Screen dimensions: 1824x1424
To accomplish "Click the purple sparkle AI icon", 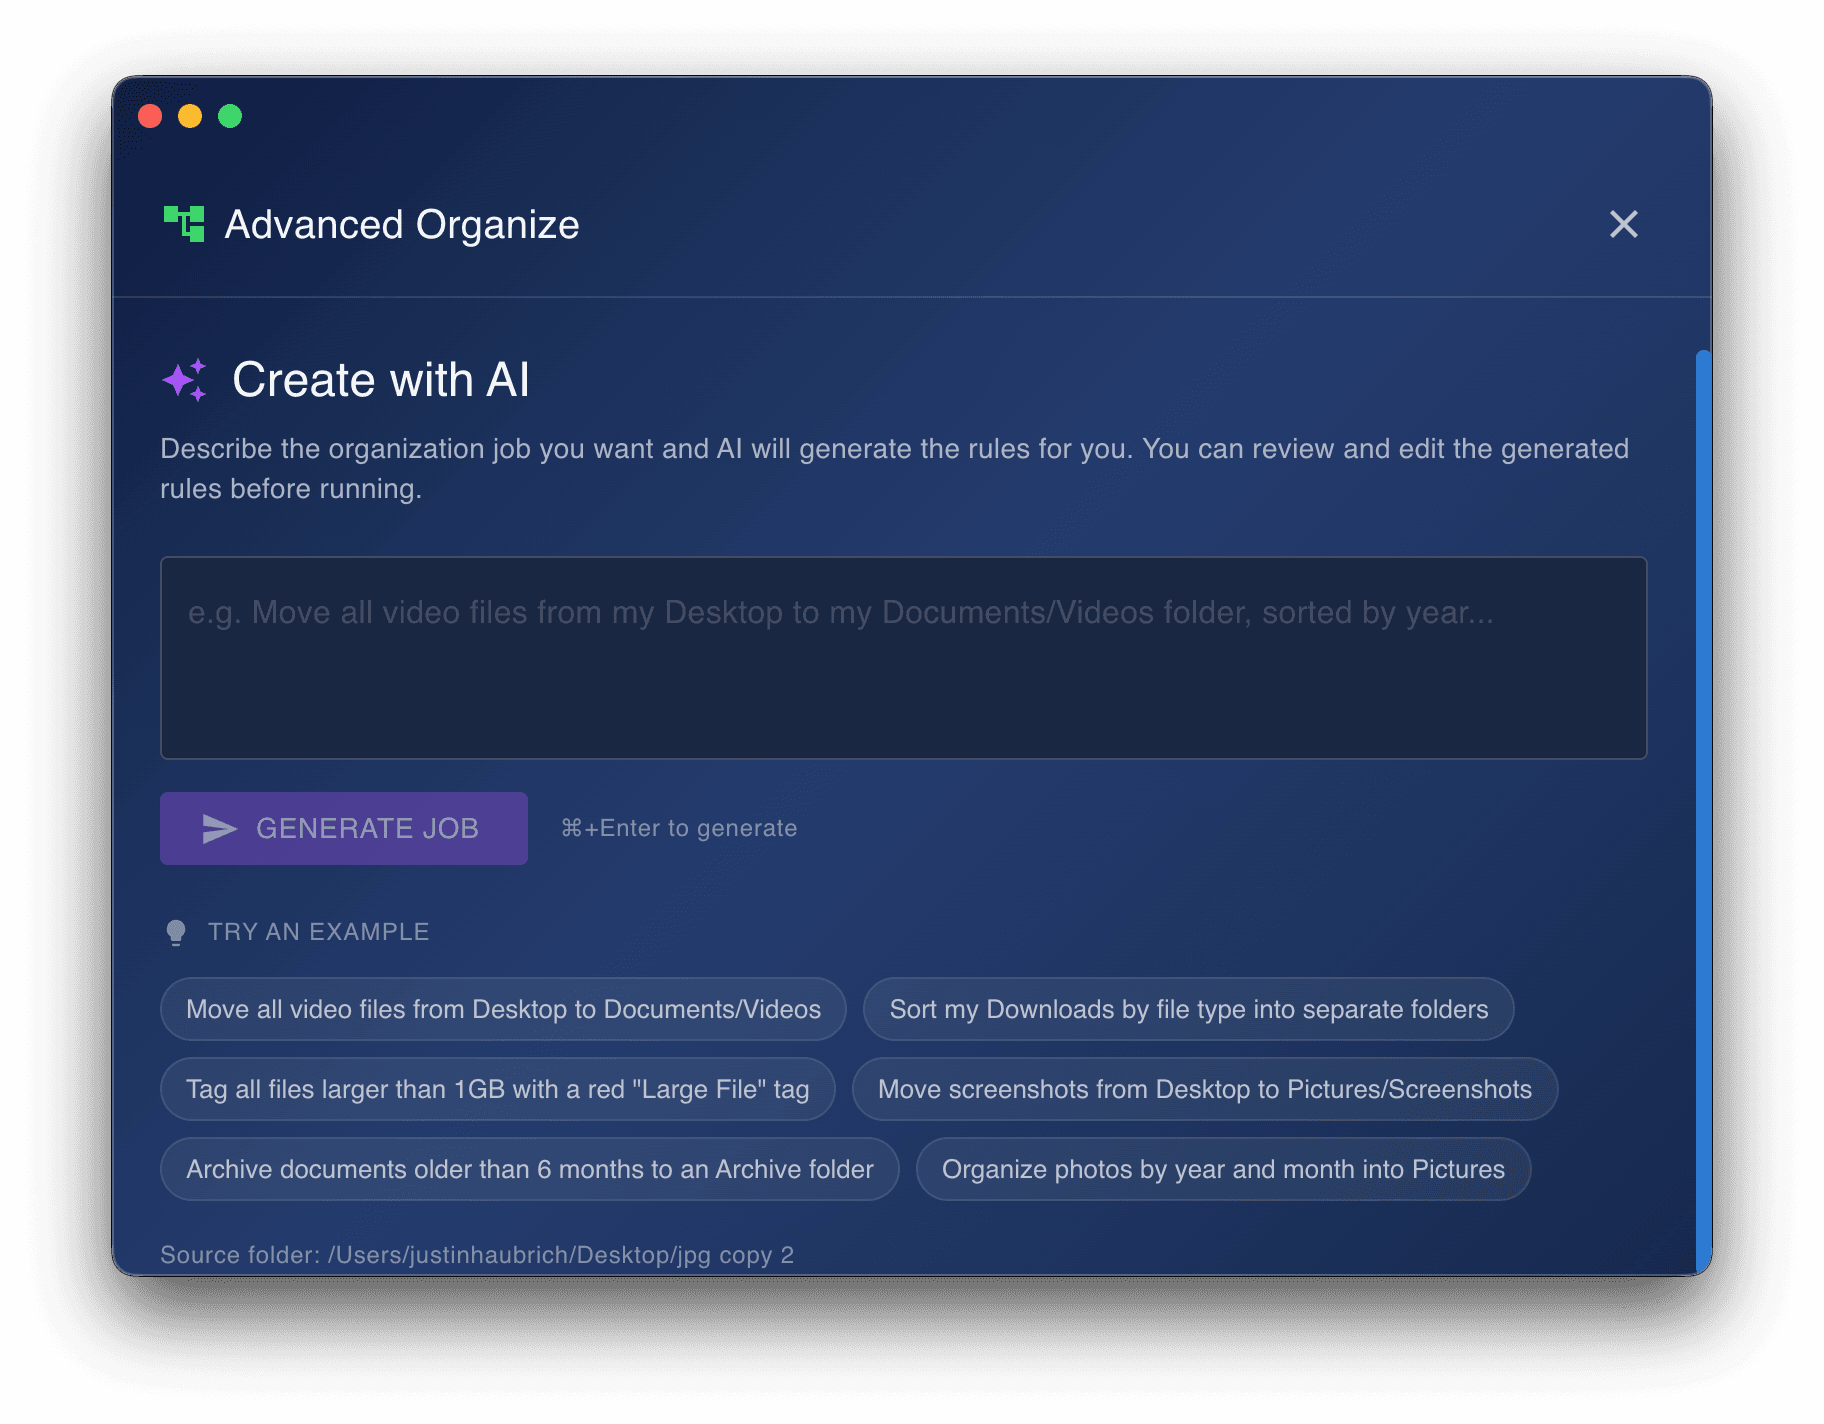I will [x=185, y=380].
